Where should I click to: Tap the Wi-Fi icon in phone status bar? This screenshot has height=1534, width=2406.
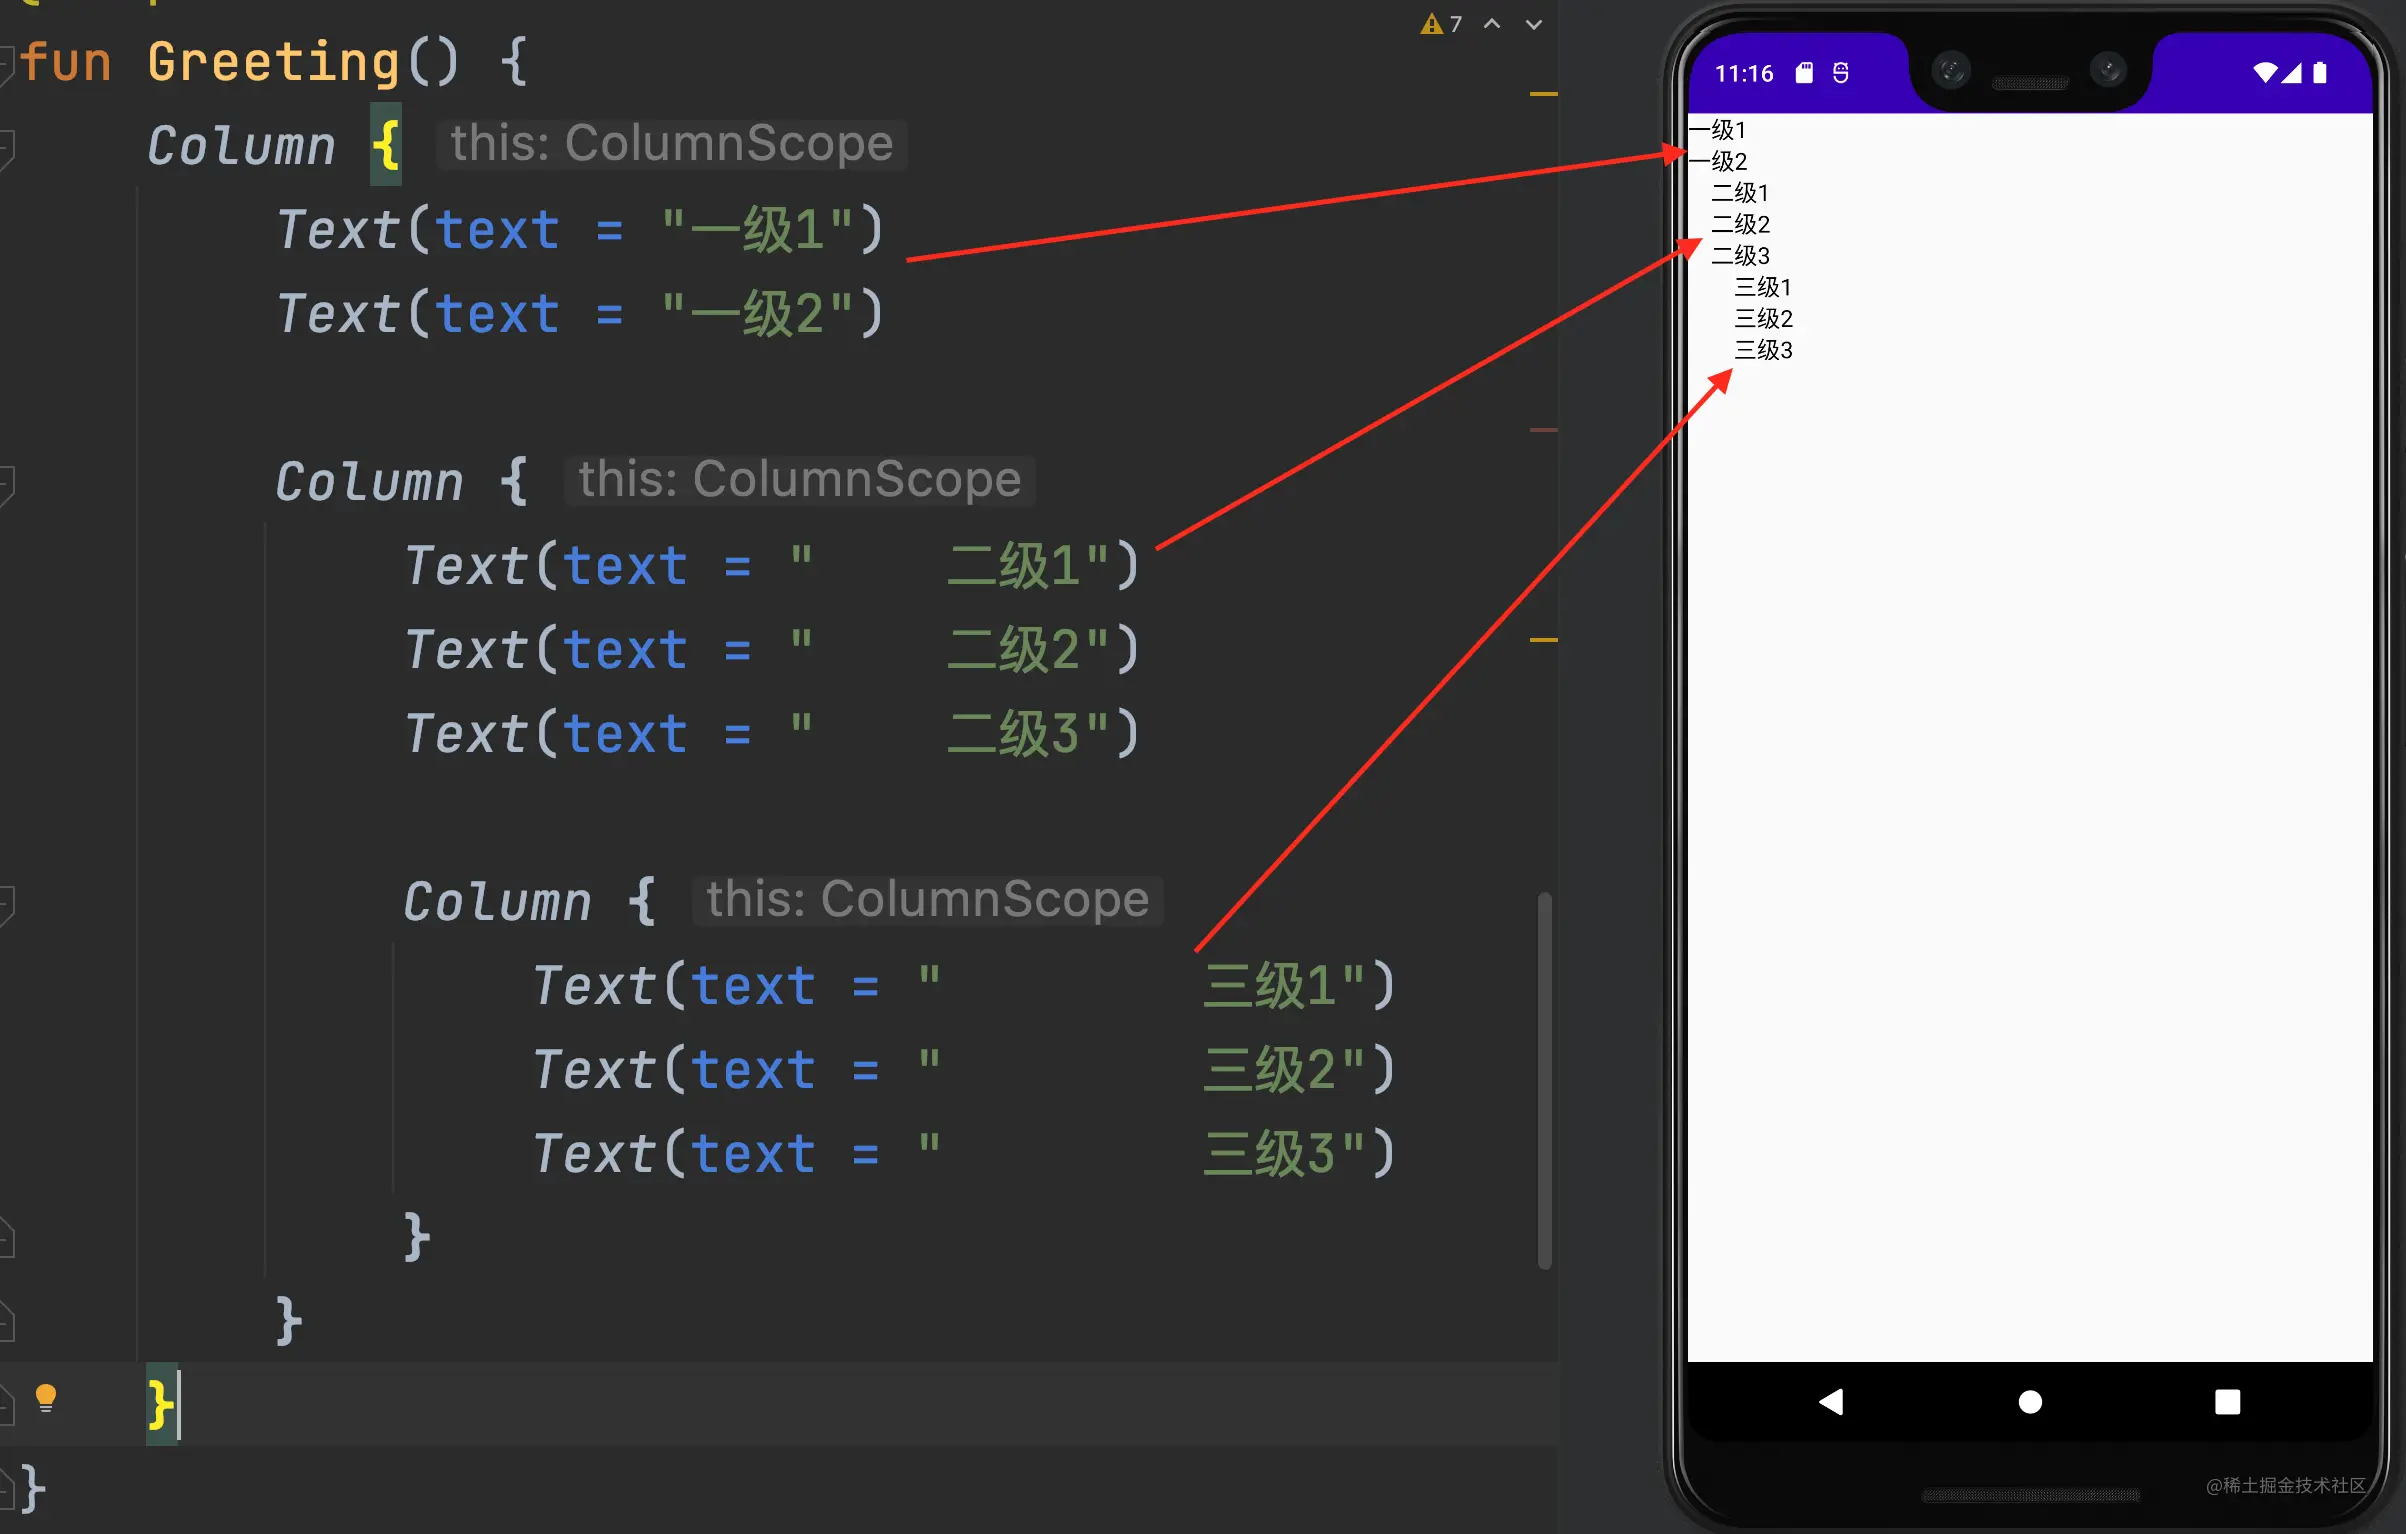click(2264, 72)
